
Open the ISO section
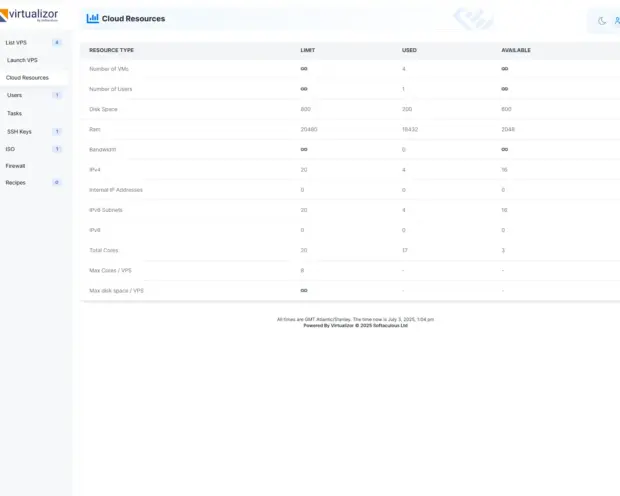click(x=10, y=149)
